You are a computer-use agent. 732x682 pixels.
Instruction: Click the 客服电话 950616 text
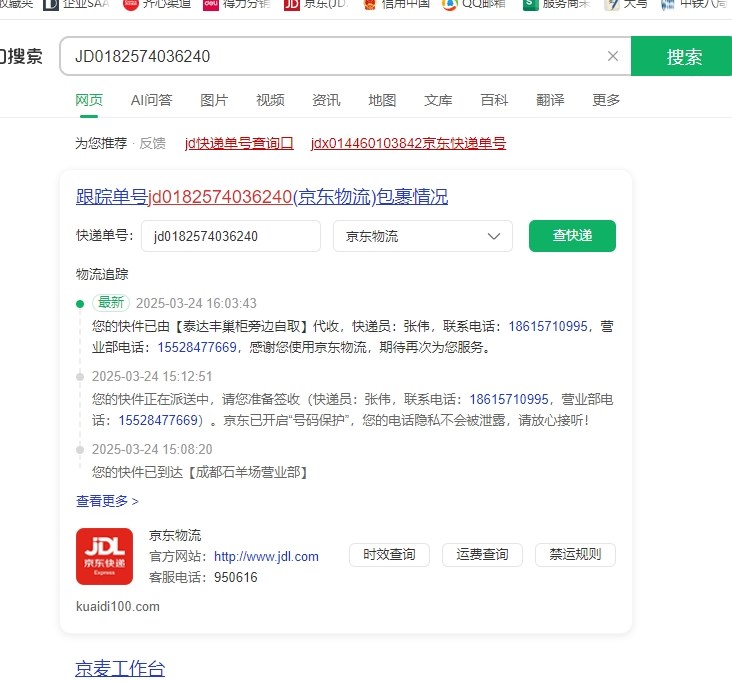pos(203,577)
